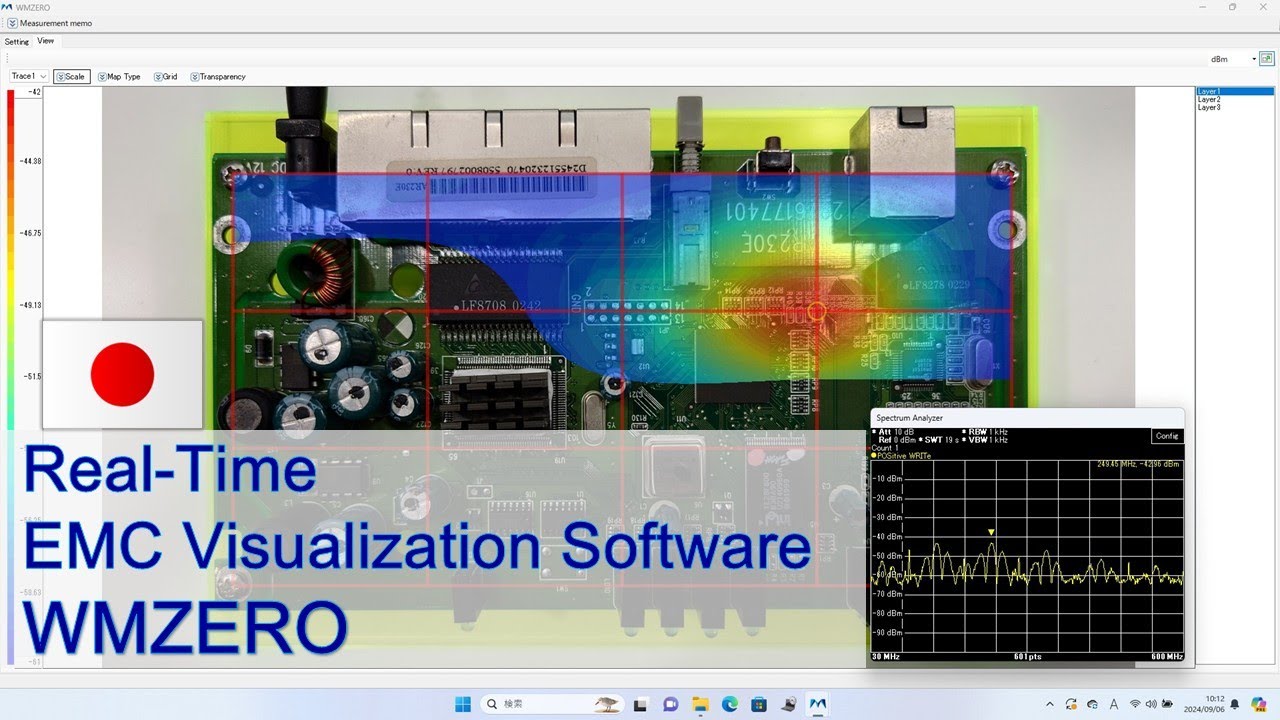
Task: Open the Chat app on taskbar
Action: coord(670,704)
